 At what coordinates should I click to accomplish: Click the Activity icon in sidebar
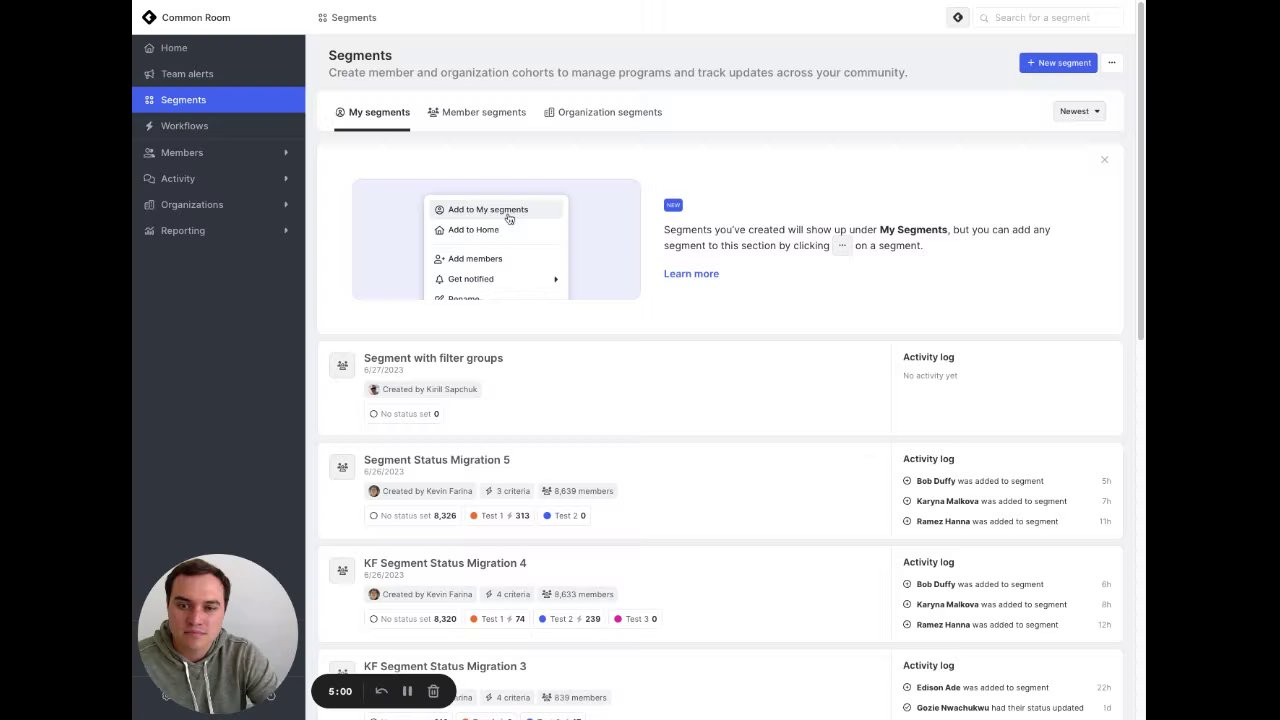[x=149, y=178]
